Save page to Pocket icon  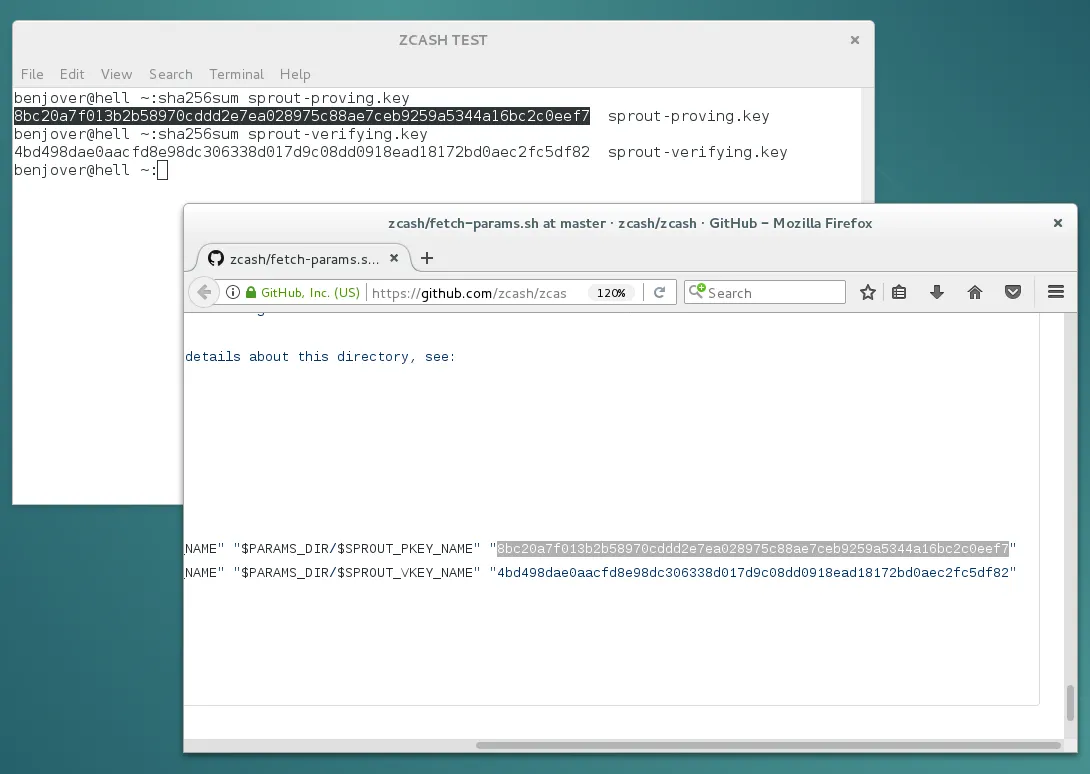pos(1013,293)
